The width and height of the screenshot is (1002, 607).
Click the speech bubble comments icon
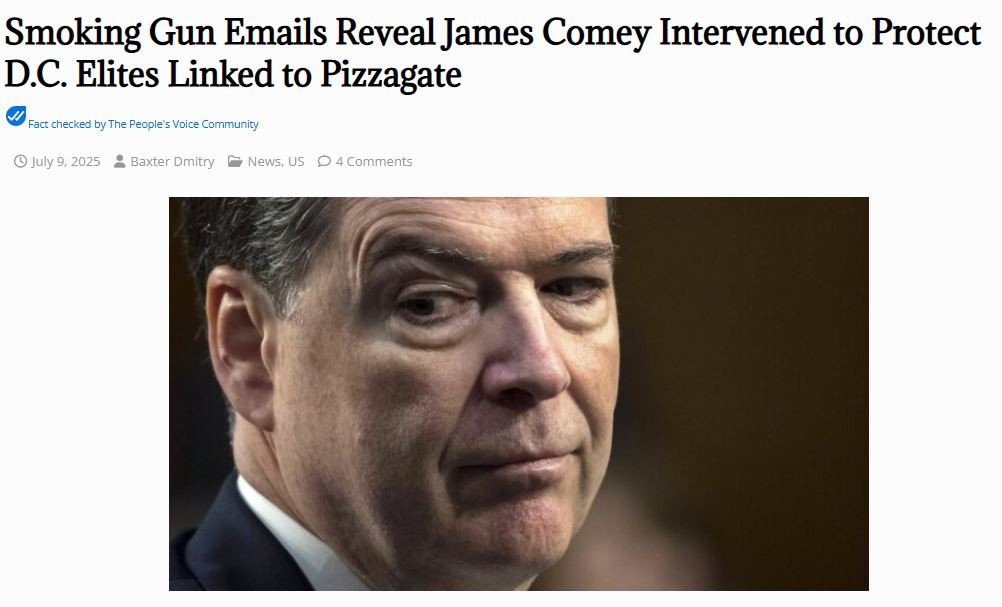pos(324,162)
